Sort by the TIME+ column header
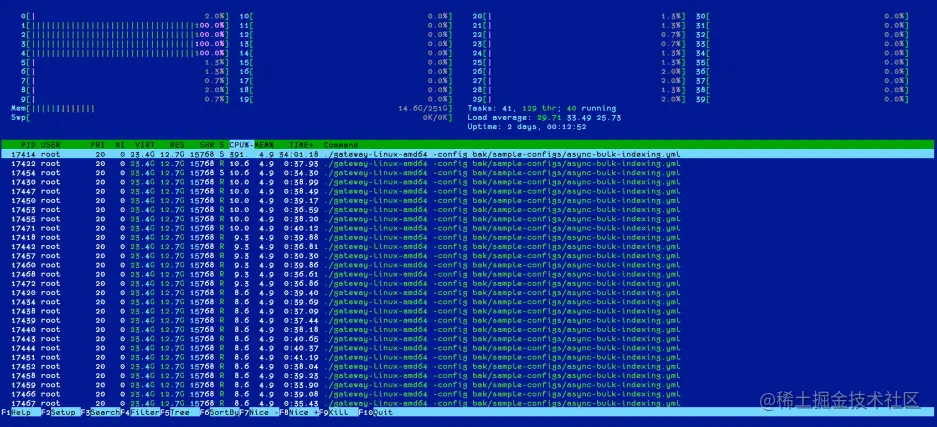Image resolution: width=937 pixels, height=427 pixels. click(x=302, y=145)
